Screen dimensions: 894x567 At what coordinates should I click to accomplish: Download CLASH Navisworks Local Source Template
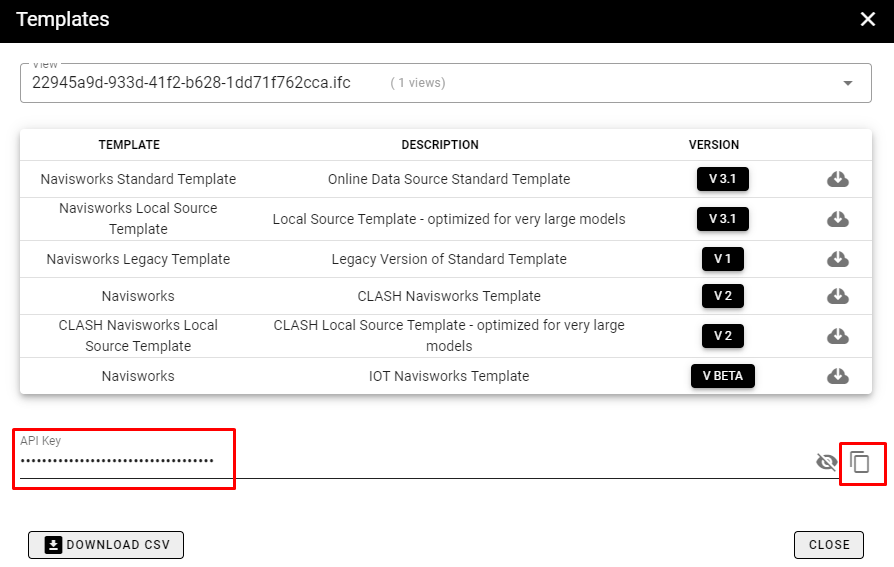[x=838, y=336]
